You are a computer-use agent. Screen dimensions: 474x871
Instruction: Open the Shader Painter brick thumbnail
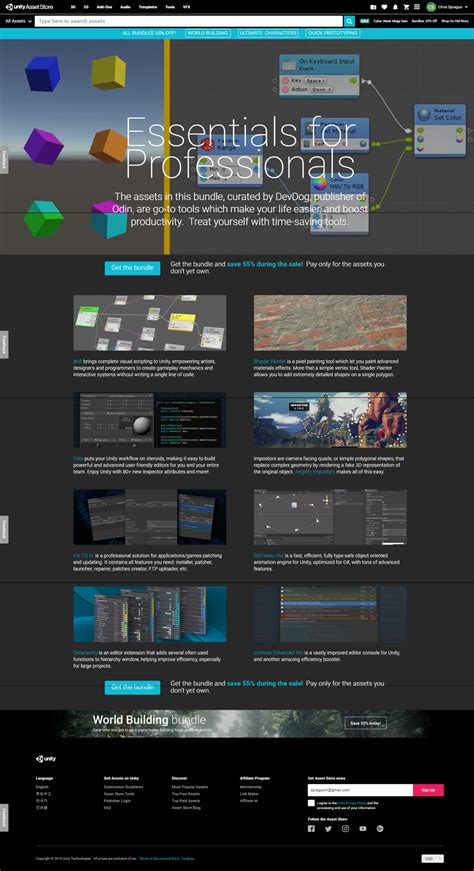(x=330, y=323)
